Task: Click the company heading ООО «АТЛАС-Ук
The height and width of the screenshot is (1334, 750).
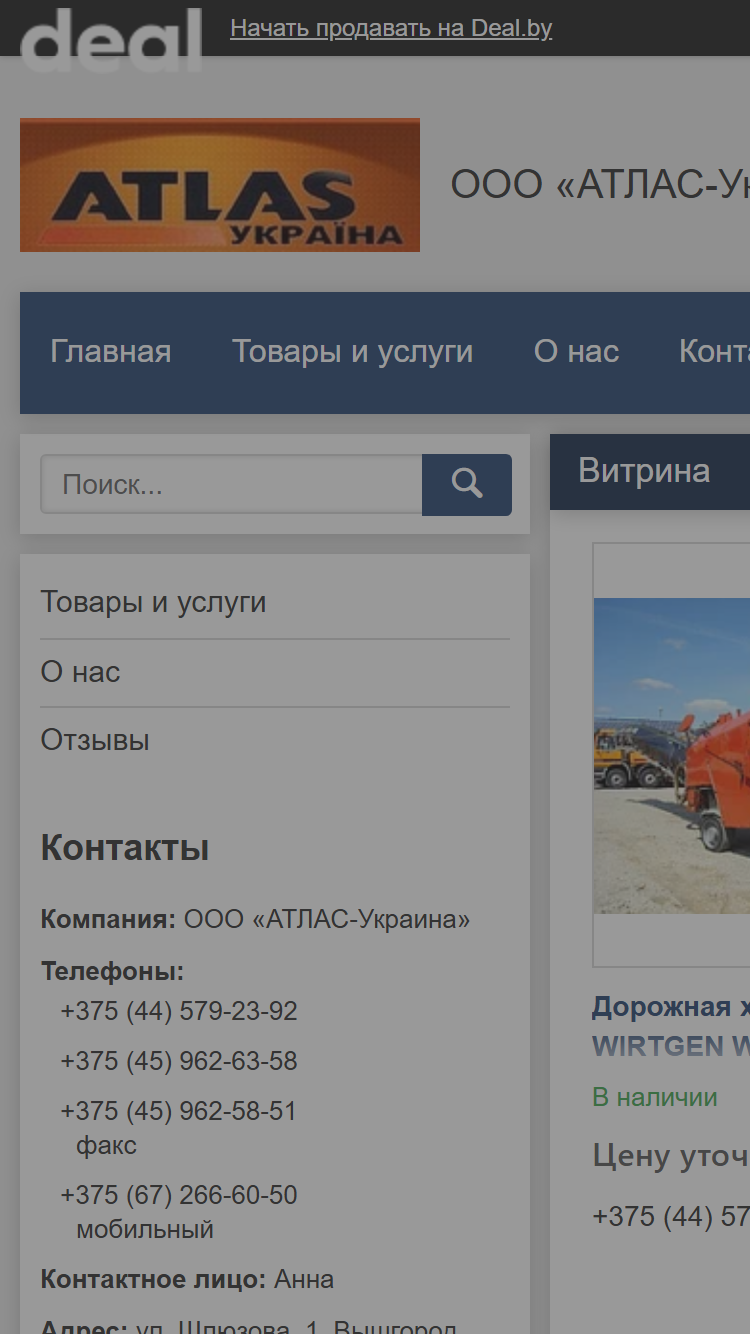Action: (x=600, y=185)
